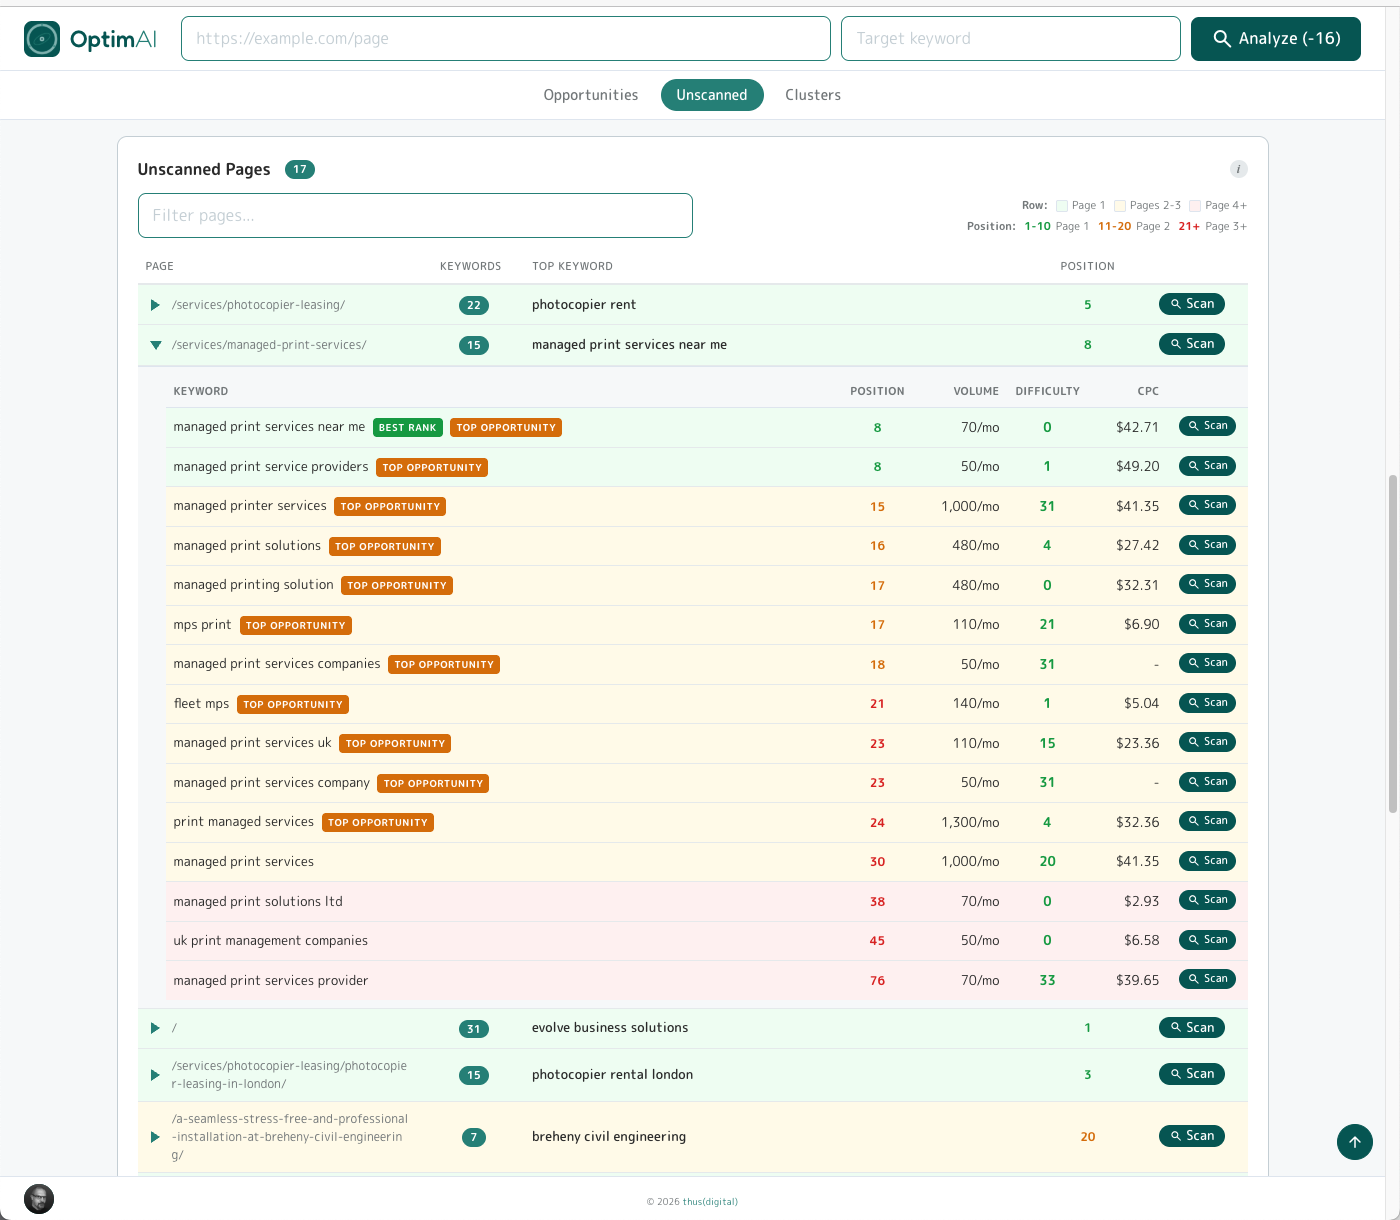
Task: Click the page scrollbar thumb
Action: (x=1393, y=645)
